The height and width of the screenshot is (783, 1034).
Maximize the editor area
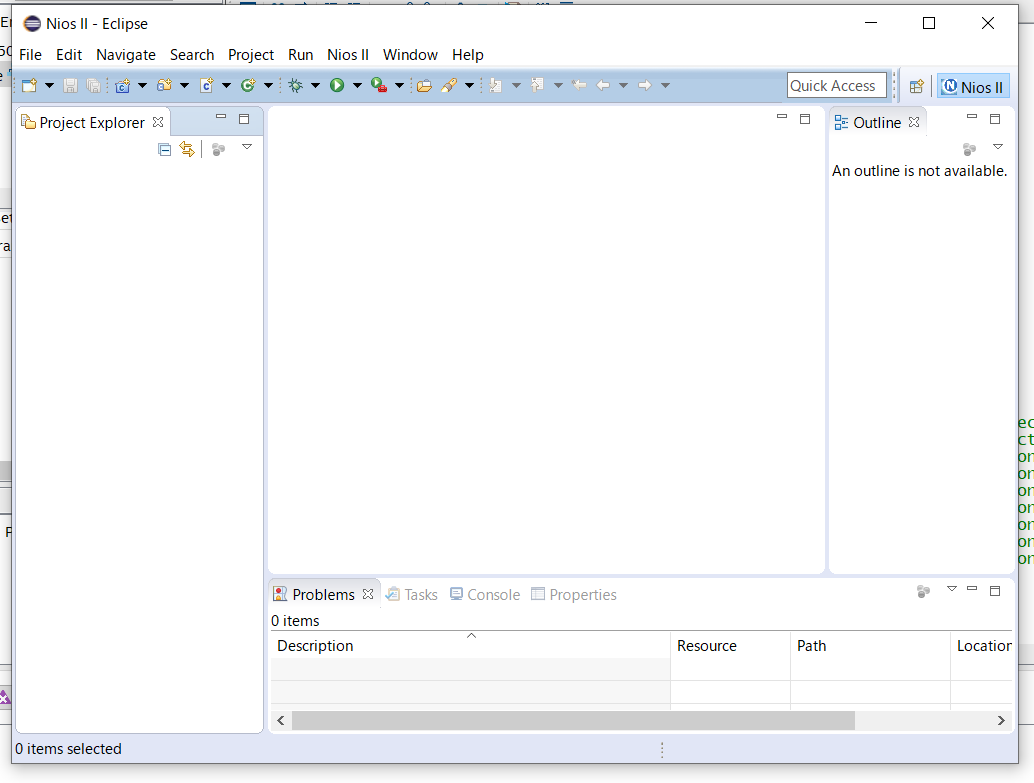coord(805,119)
